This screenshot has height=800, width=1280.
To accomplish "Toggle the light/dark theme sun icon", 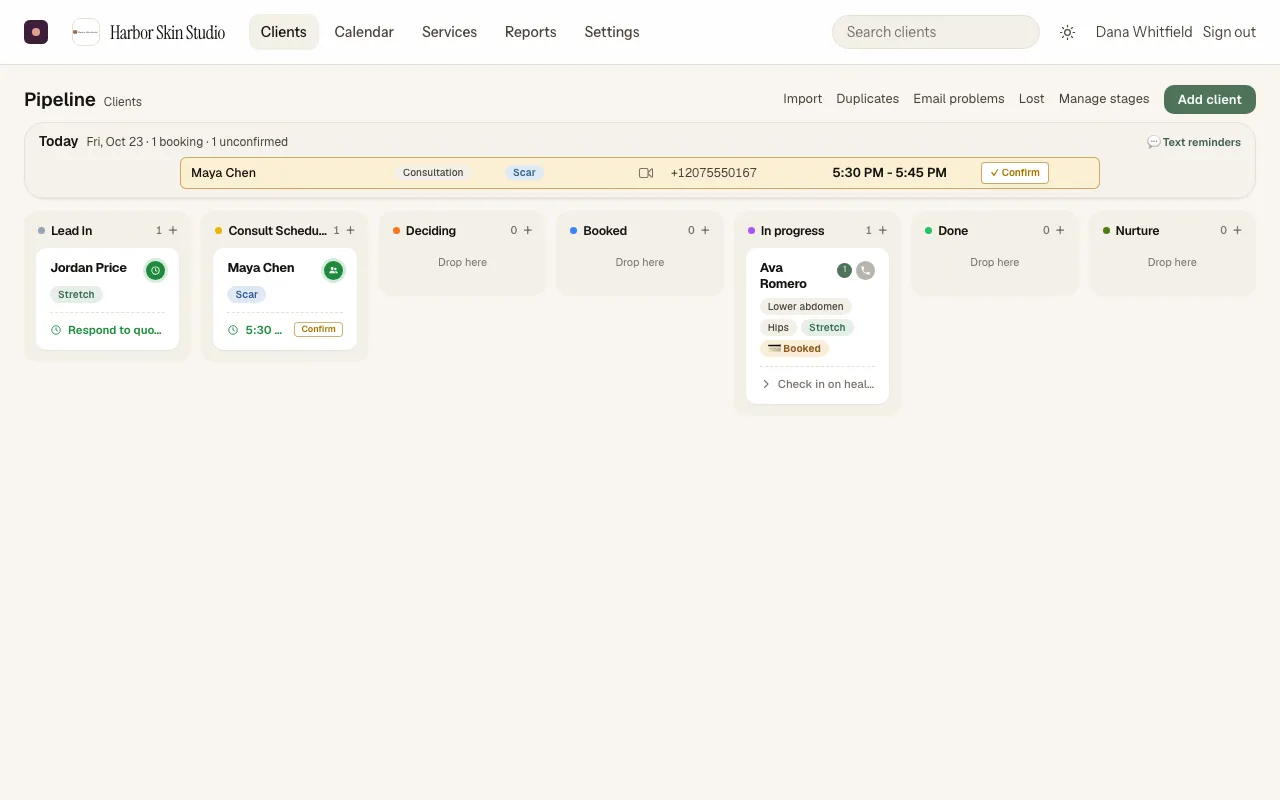I will click(x=1067, y=32).
